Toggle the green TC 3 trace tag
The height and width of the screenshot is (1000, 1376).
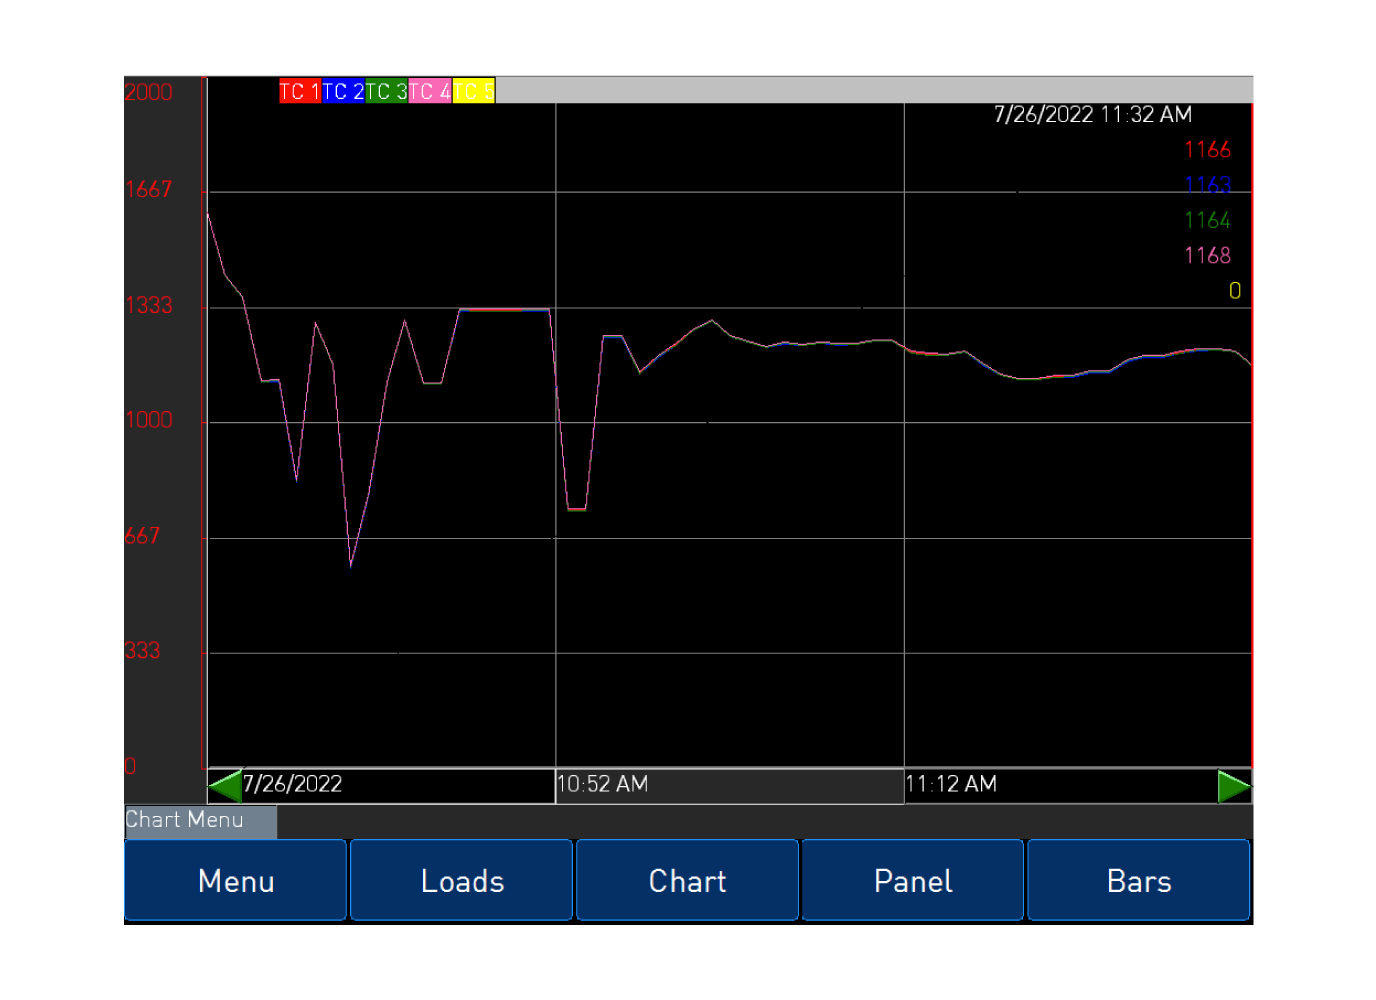(x=386, y=91)
